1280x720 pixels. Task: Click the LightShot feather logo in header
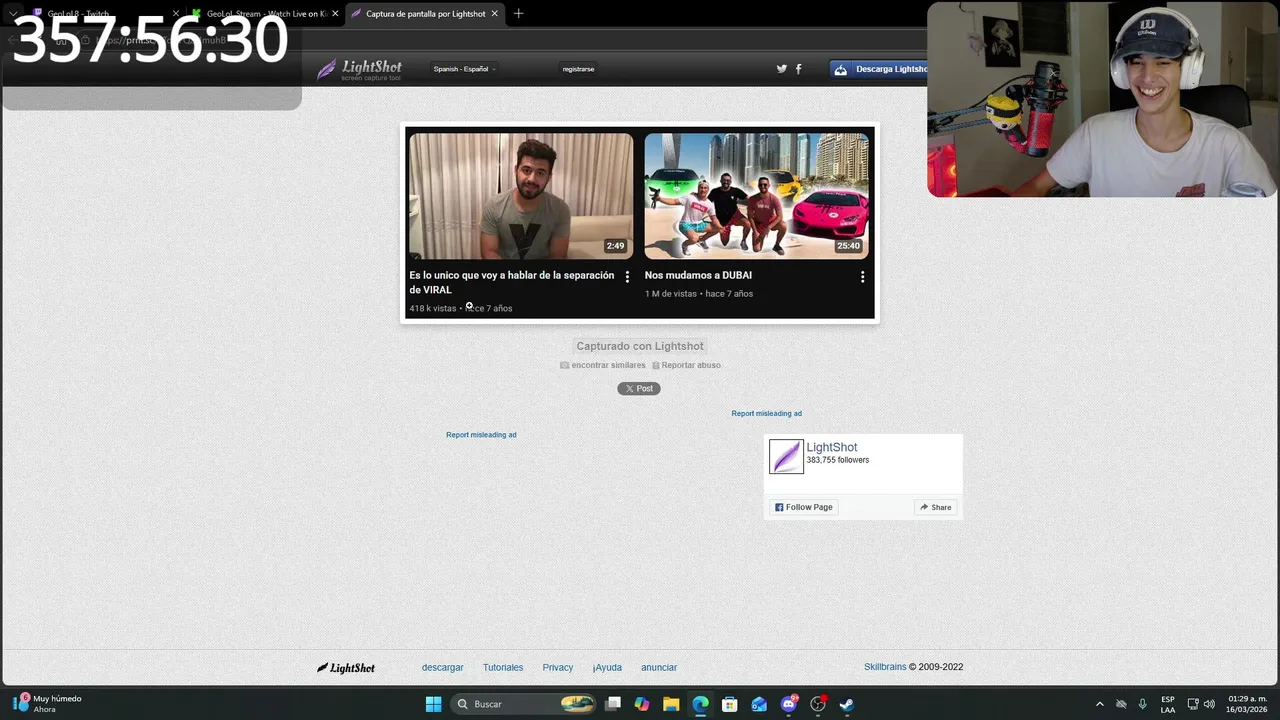click(x=359, y=69)
